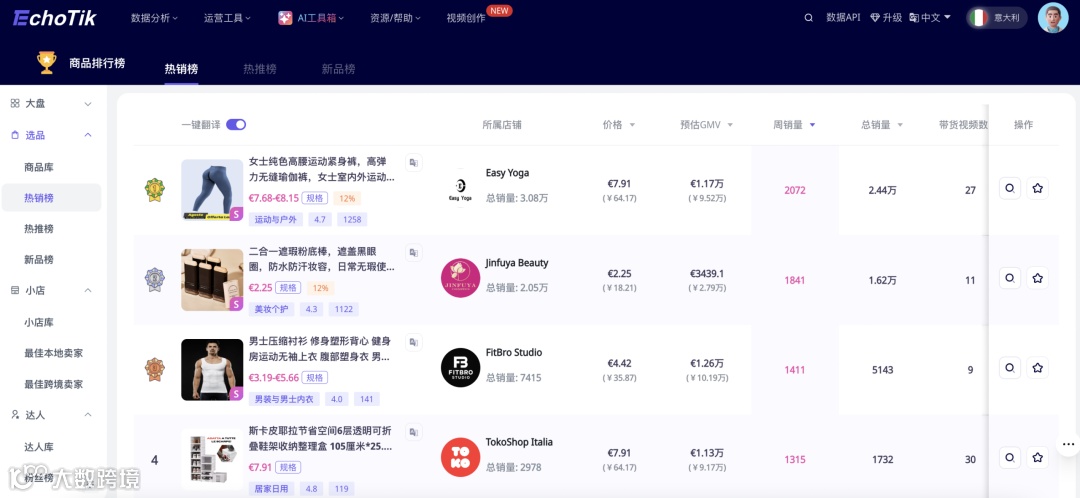Open the concealer stick product thumbnail
Screen dimensions: 1080x498
coord(212,280)
